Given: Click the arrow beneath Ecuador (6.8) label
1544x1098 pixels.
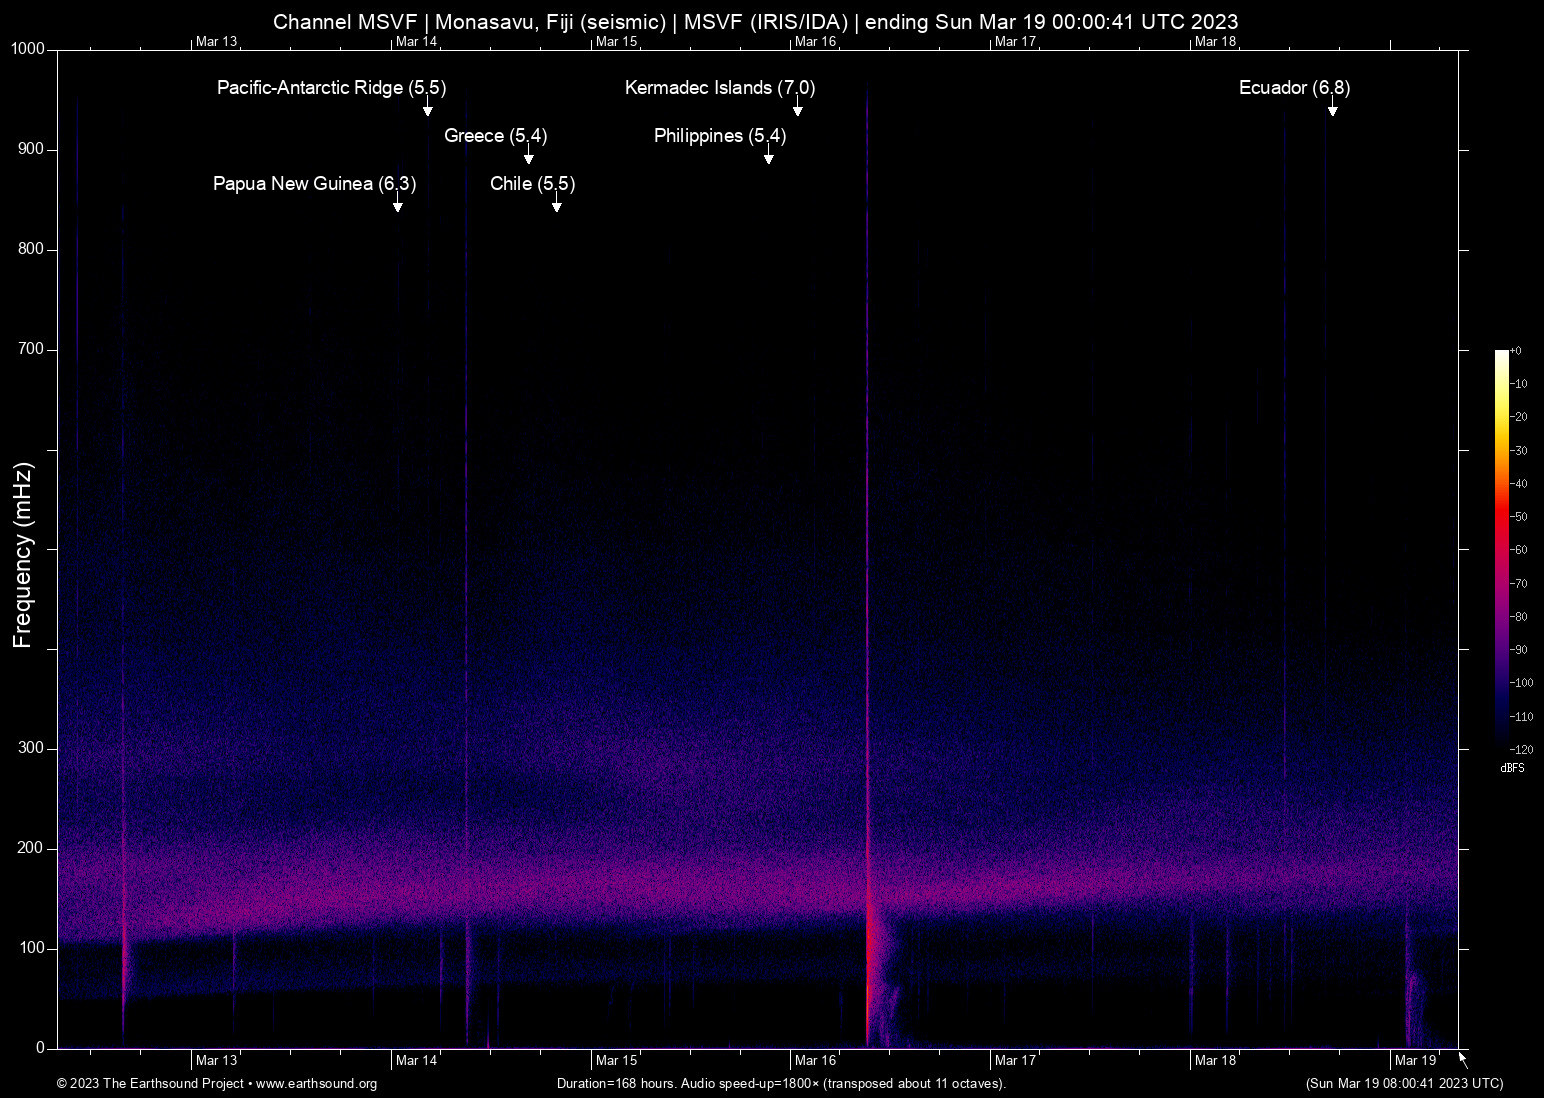Looking at the screenshot, I should [x=1332, y=109].
